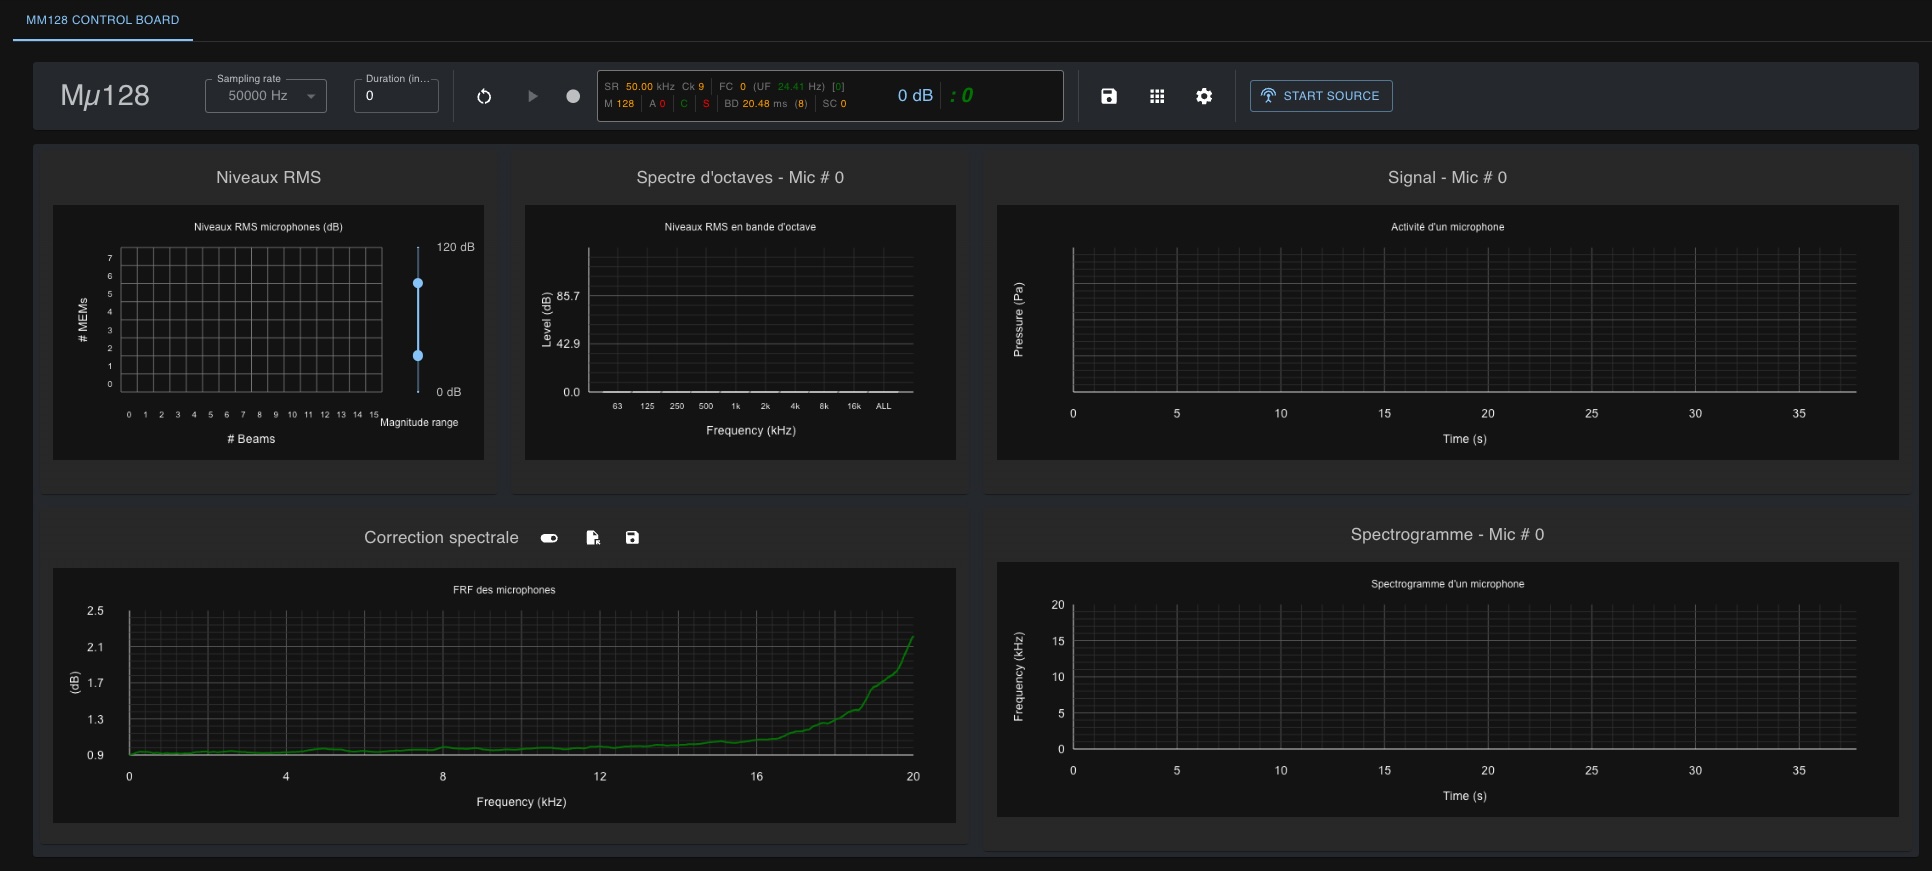This screenshot has width=1932, height=871.
Task: Click the 'Pressure (Pa)' axis label
Action: (1018, 319)
